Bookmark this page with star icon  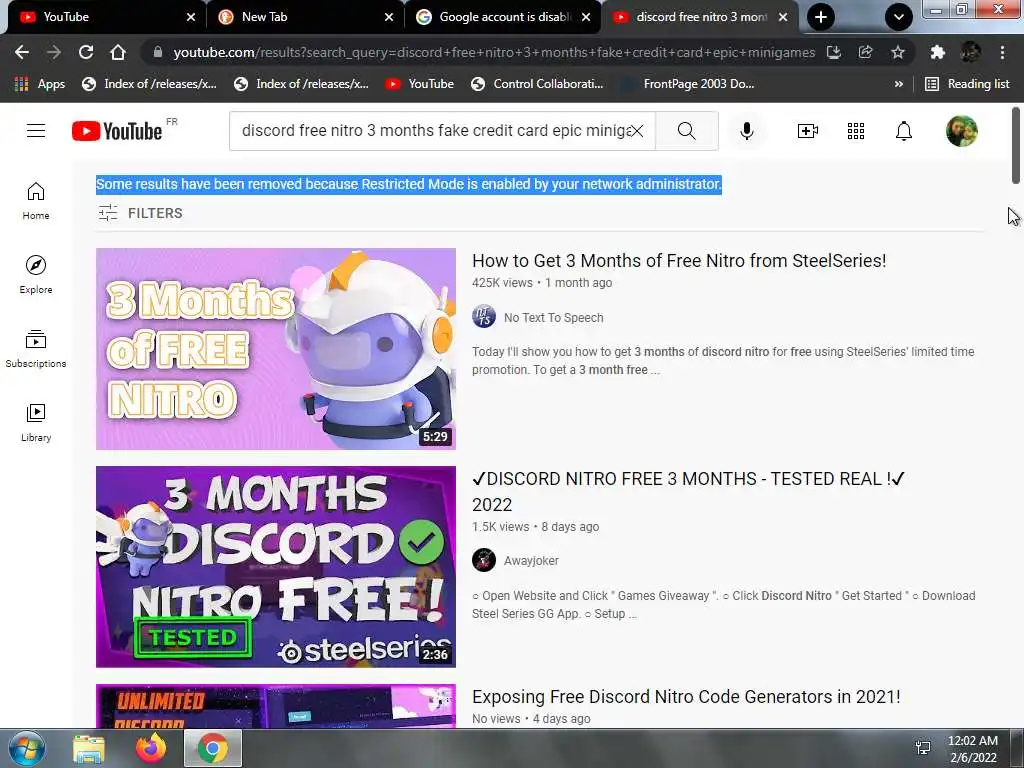point(898,52)
